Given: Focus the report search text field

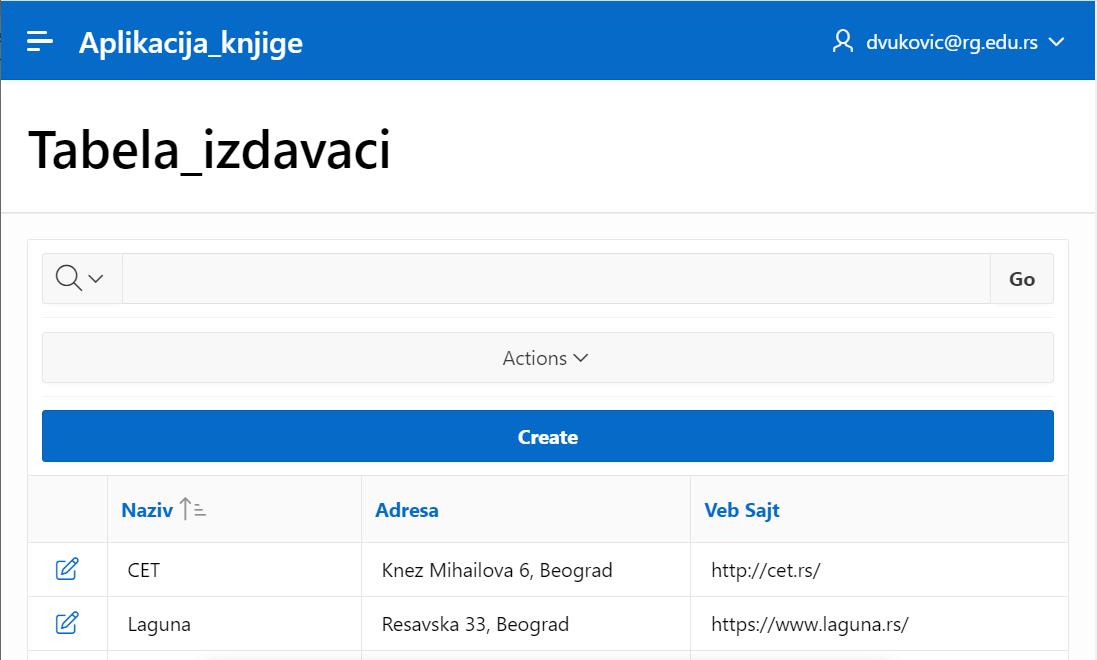Looking at the screenshot, I should pyautogui.click(x=555, y=278).
